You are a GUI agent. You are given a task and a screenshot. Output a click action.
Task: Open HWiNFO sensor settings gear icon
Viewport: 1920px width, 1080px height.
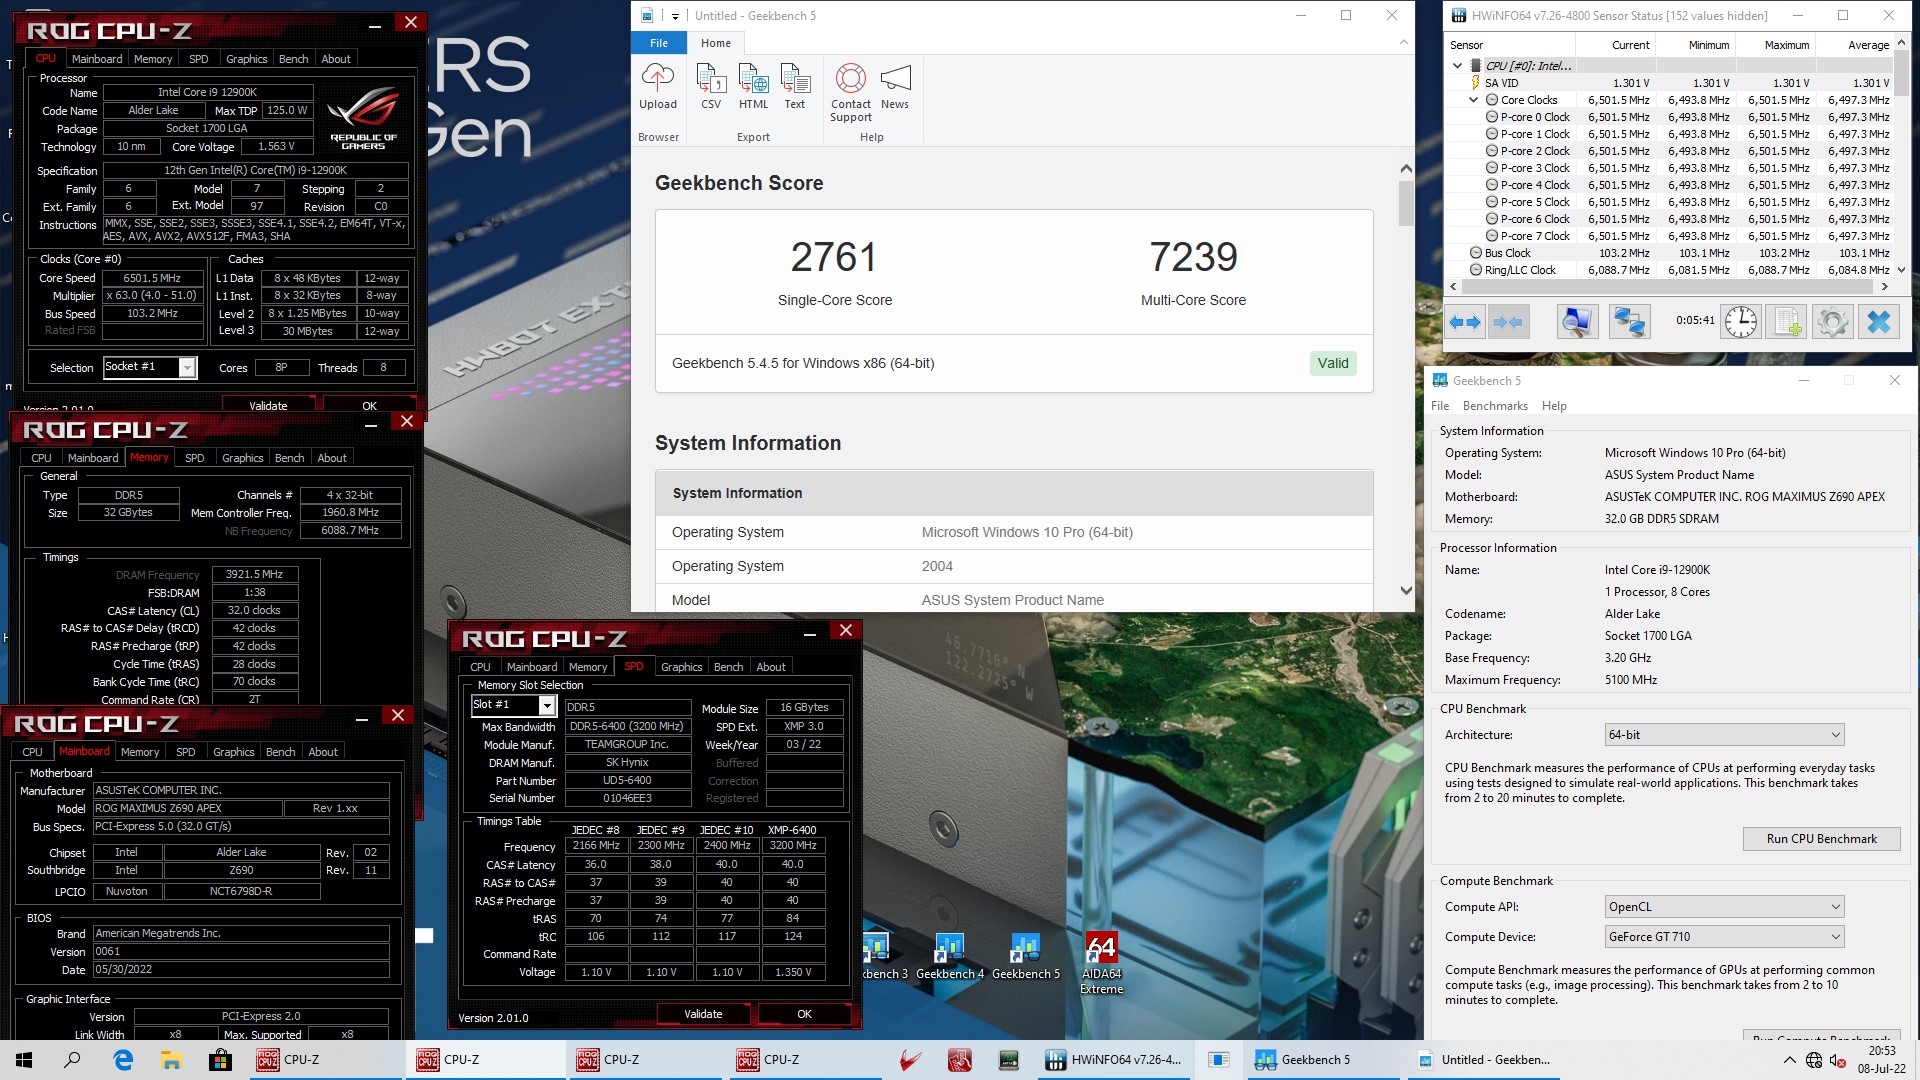pyautogui.click(x=1833, y=321)
